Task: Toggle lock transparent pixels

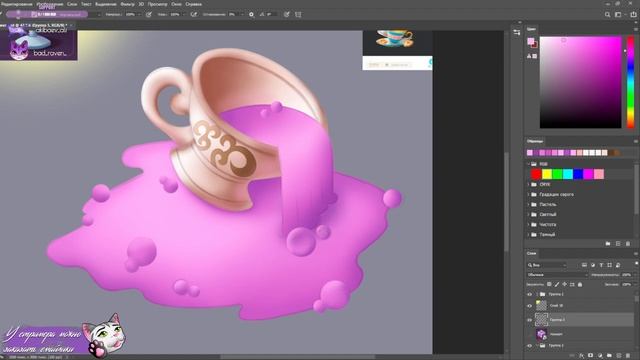Action: click(549, 284)
